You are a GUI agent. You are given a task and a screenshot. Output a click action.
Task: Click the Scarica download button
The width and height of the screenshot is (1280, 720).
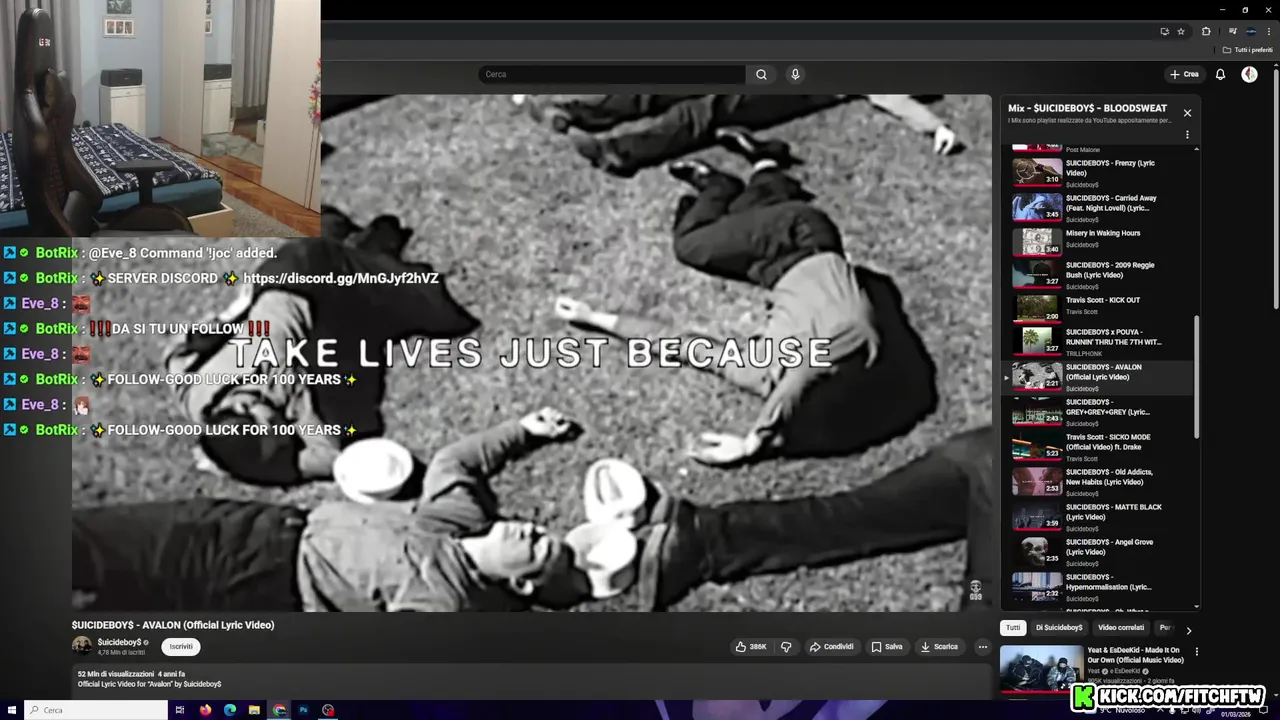point(939,647)
